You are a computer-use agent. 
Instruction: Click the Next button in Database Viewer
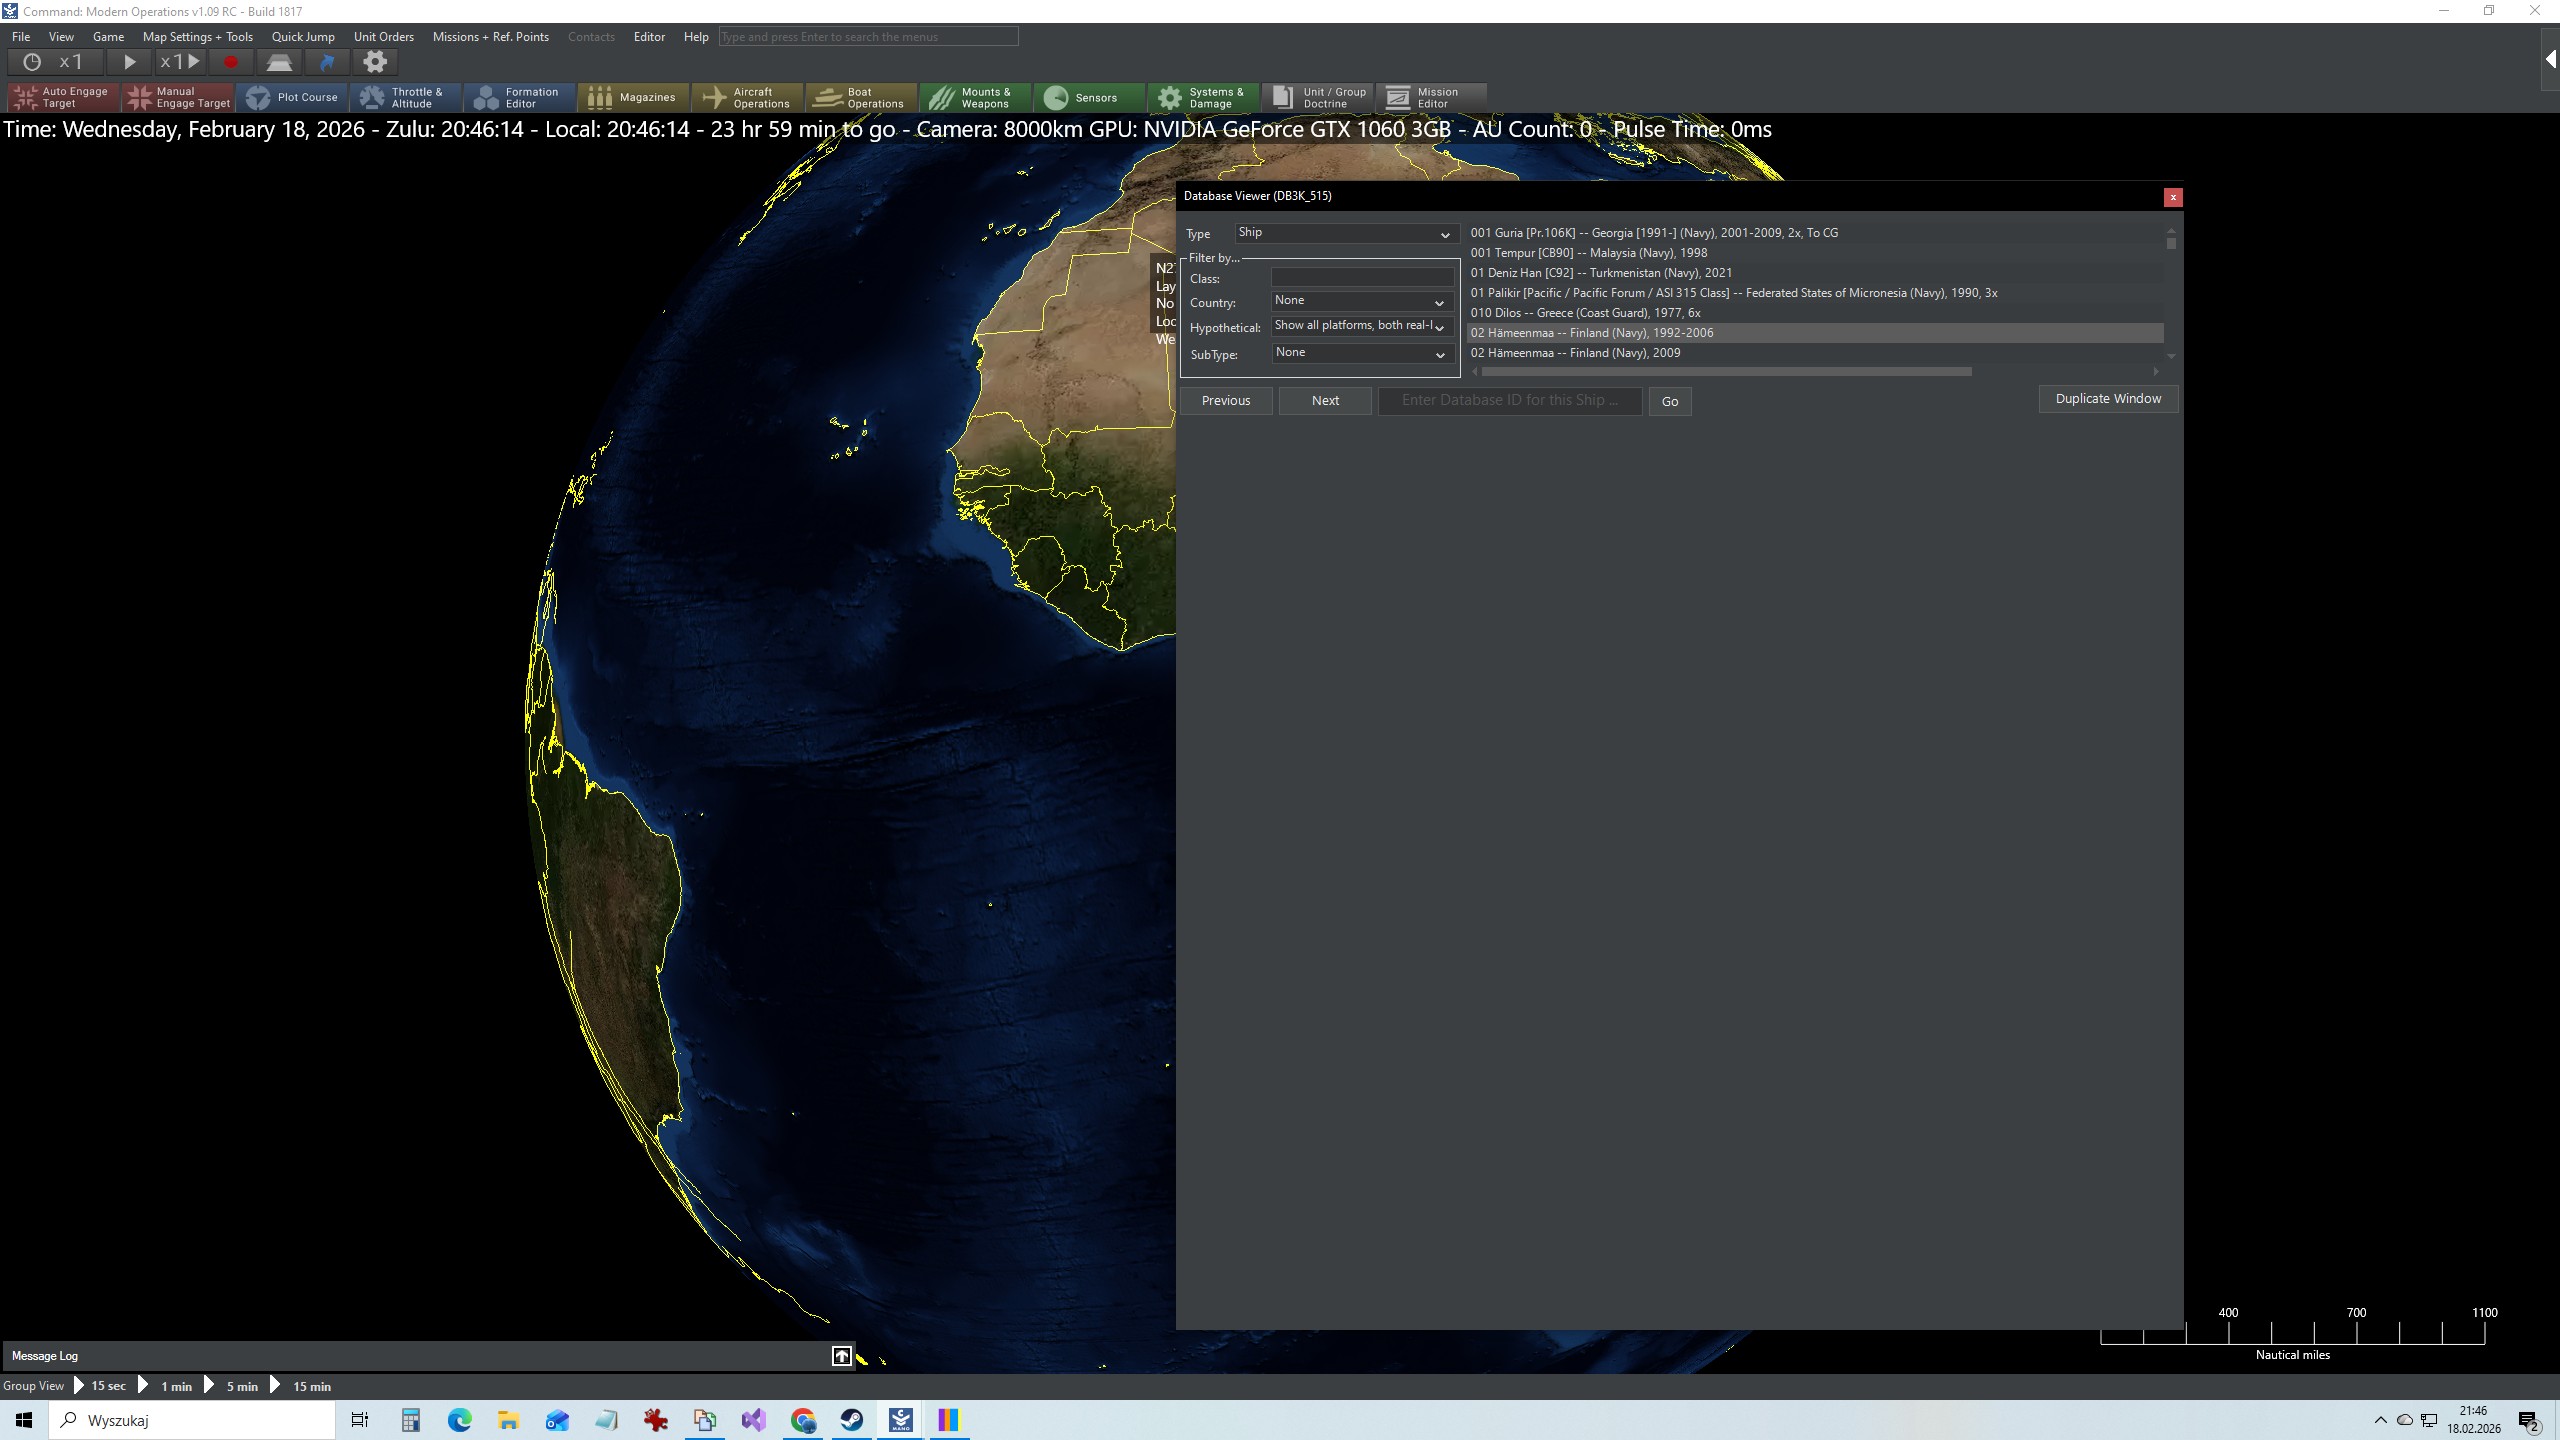click(x=1325, y=400)
